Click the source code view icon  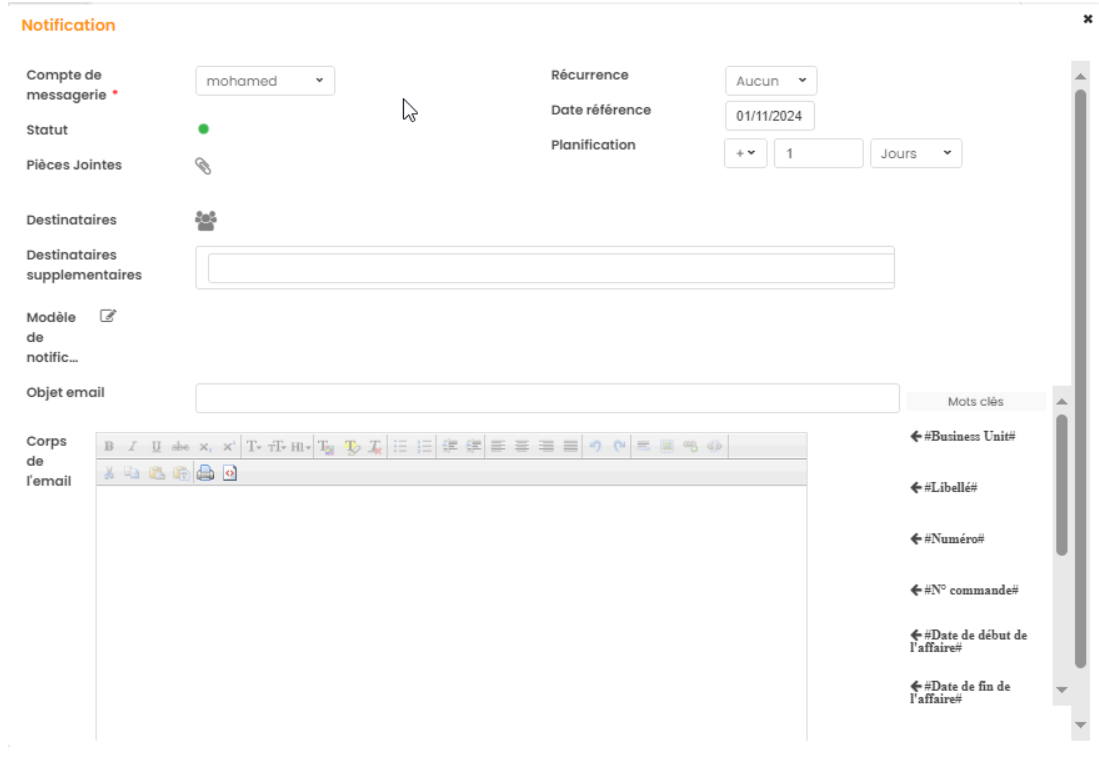pyautogui.click(x=229, y=474)
